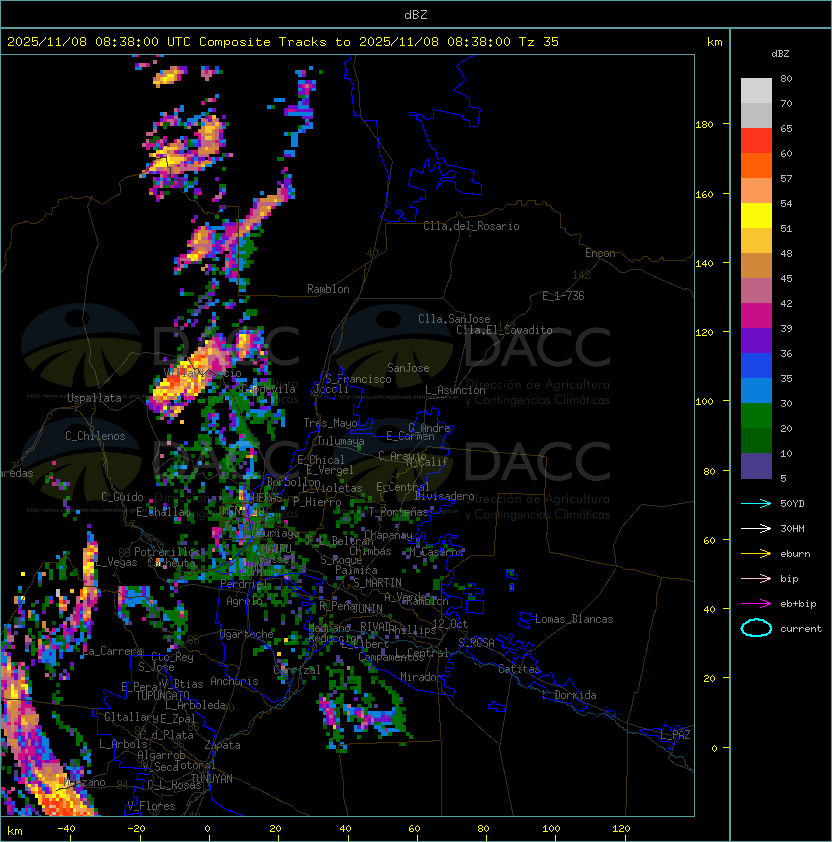832x842 pixels.
Task: Click the 'Catitas' map label
Action: (519, 669)
